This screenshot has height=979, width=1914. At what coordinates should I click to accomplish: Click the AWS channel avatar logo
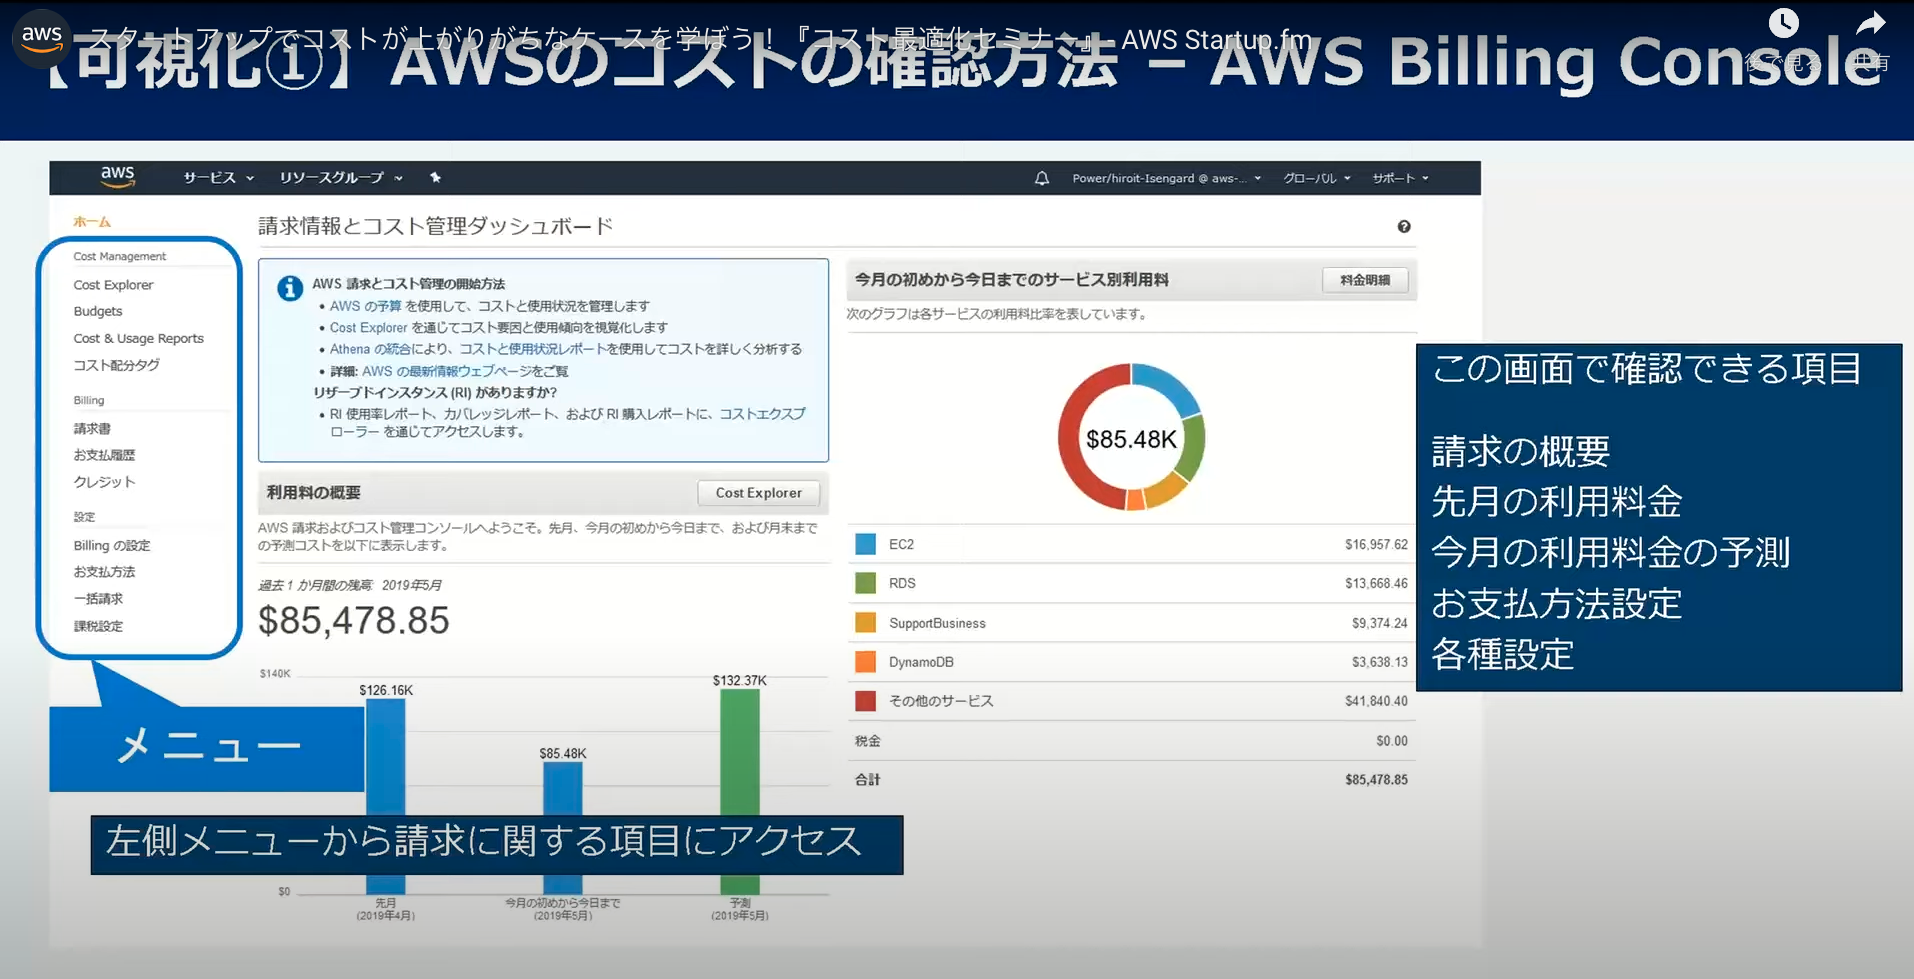click(42, 37)
